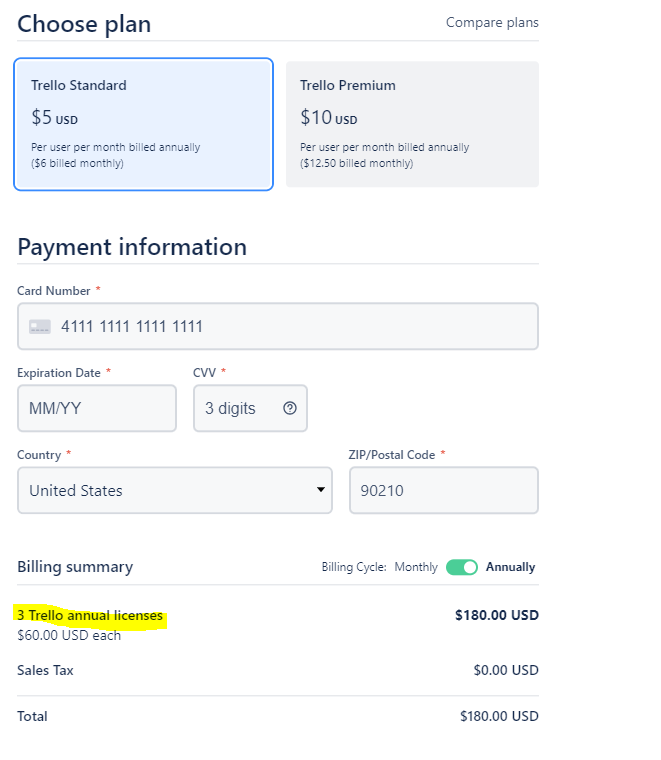Open the Compare plans link

click(x=492, y=23)
